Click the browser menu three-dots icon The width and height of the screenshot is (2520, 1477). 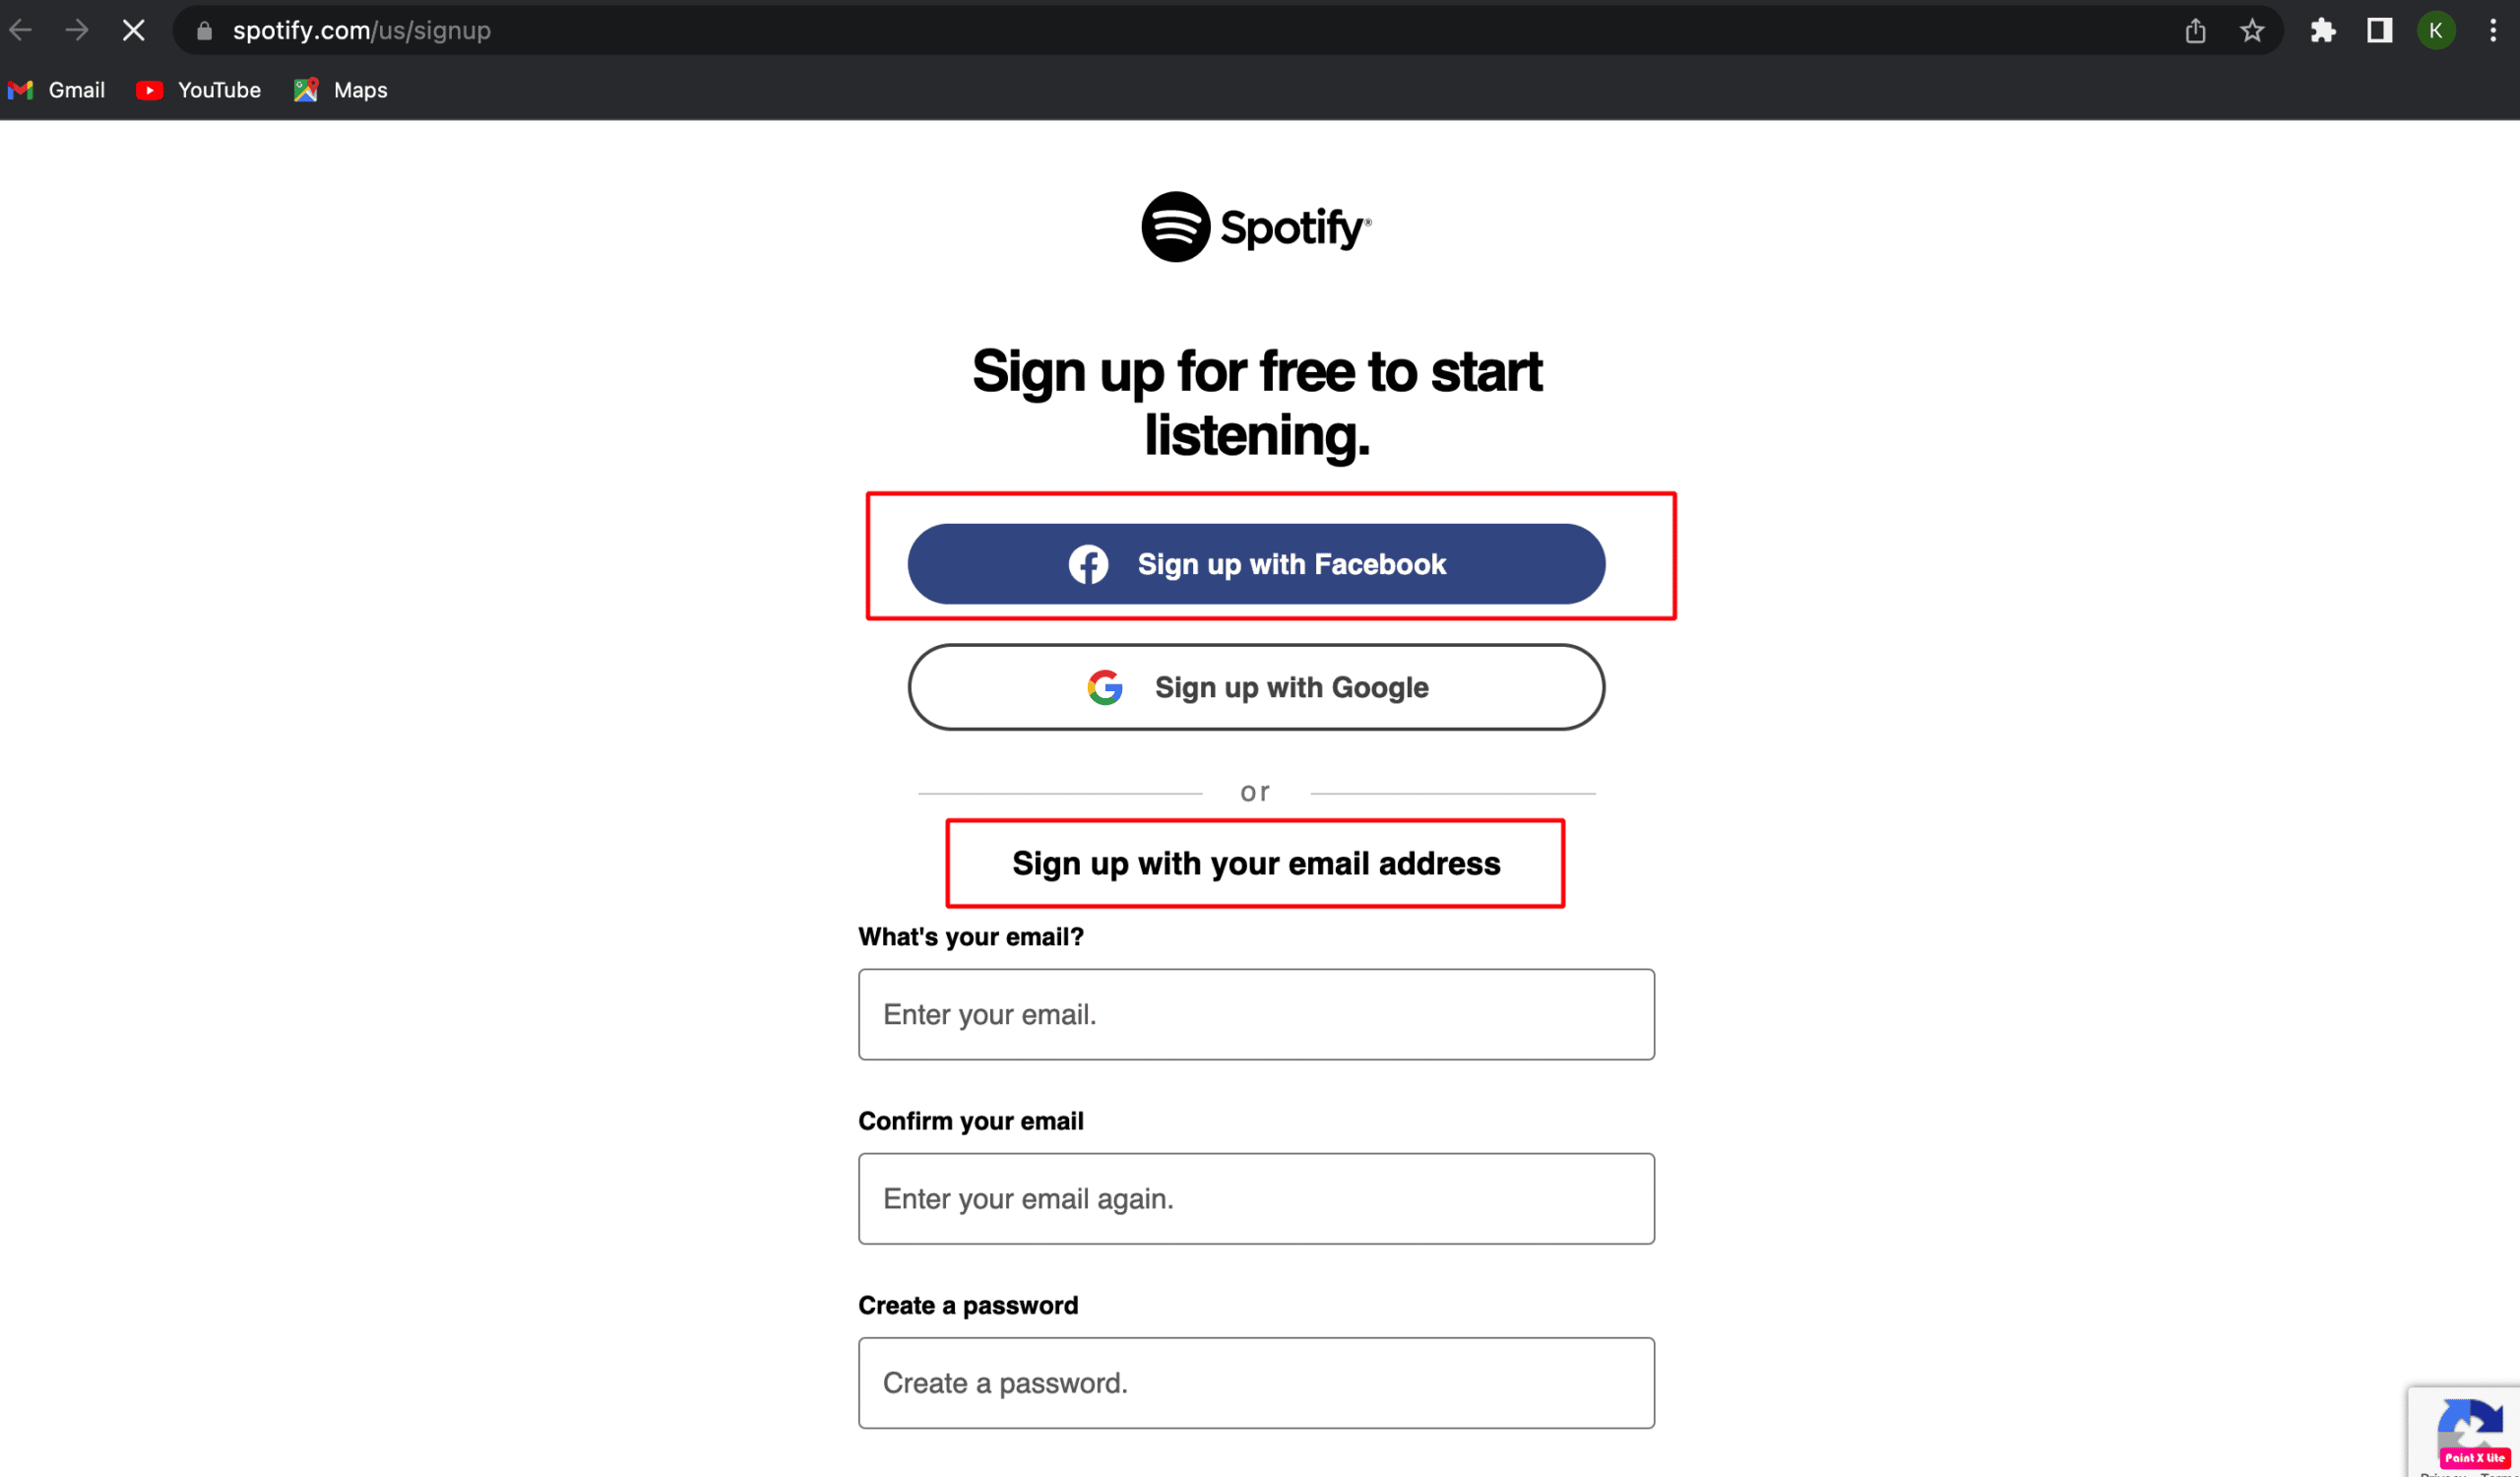tap(2499, 32)
